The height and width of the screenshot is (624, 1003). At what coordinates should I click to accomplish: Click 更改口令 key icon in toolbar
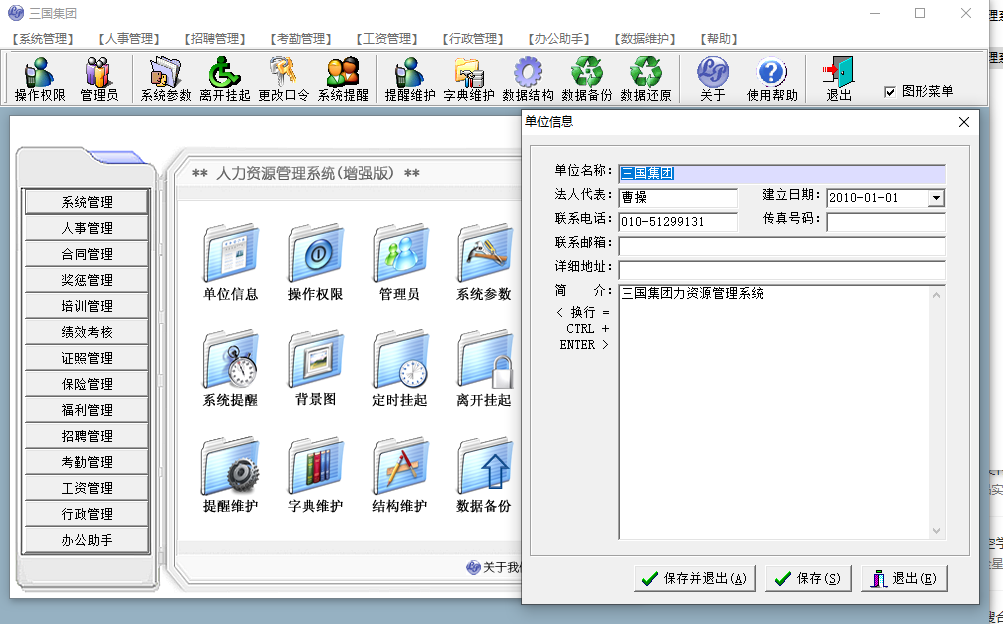tap(283, 79)
